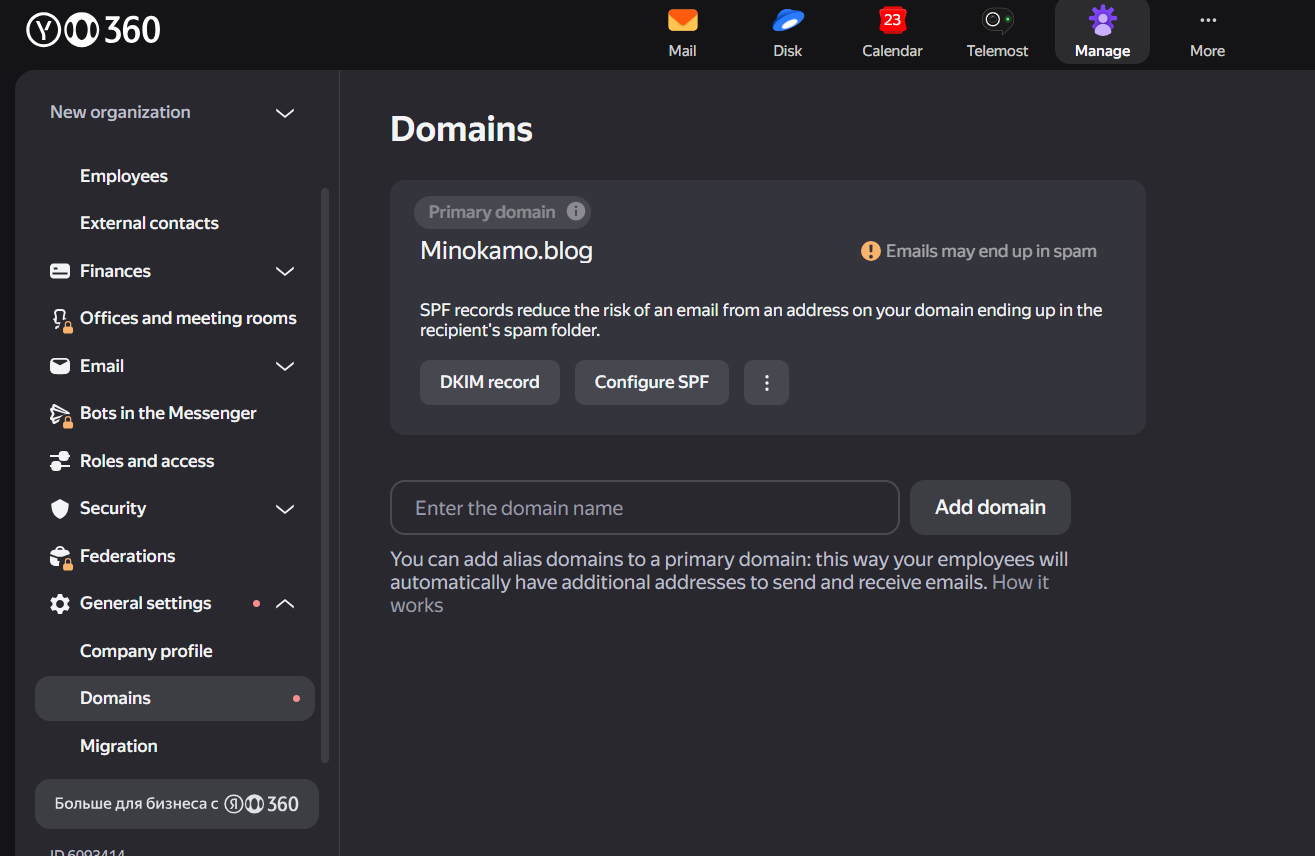The height and width of the screenshot is (856, 1315).
Task: Click the Configure SPF button
Action: [x=651, y=383]
